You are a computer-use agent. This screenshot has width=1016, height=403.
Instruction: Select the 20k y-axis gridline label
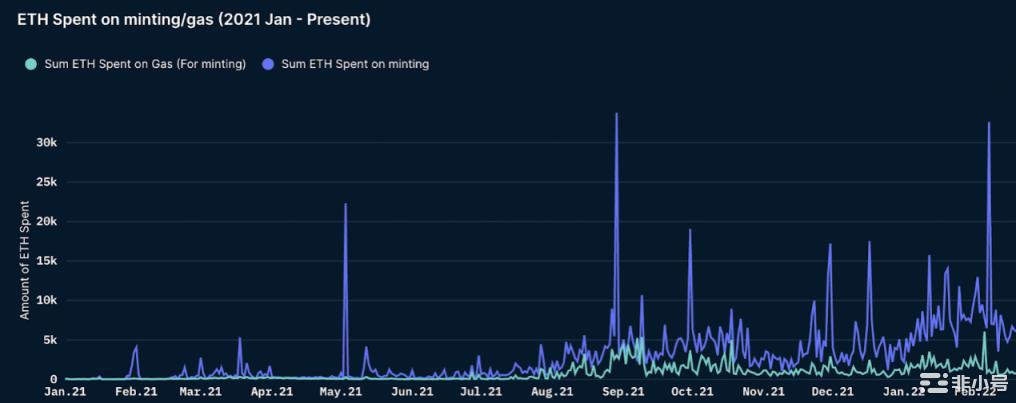click(x=48, y=222)
